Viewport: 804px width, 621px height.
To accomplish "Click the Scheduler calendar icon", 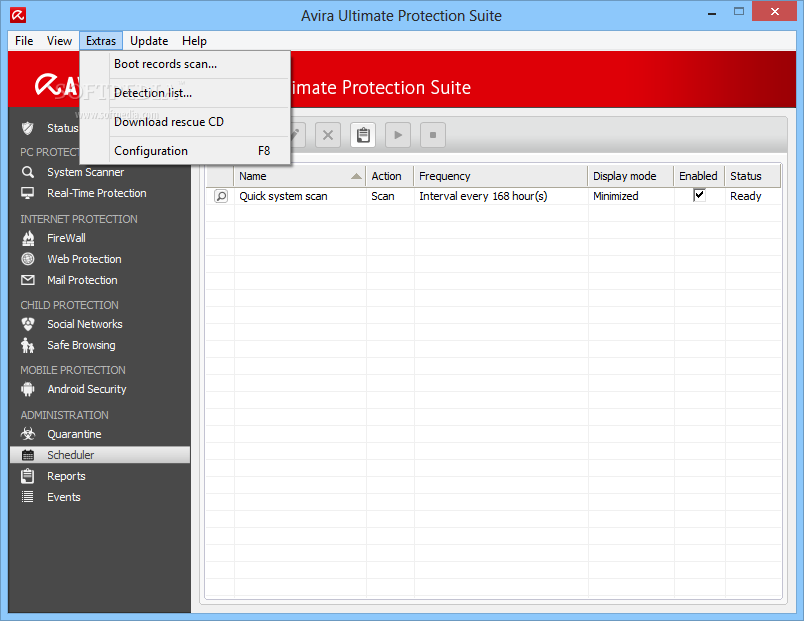I will (x=28, y=455).
